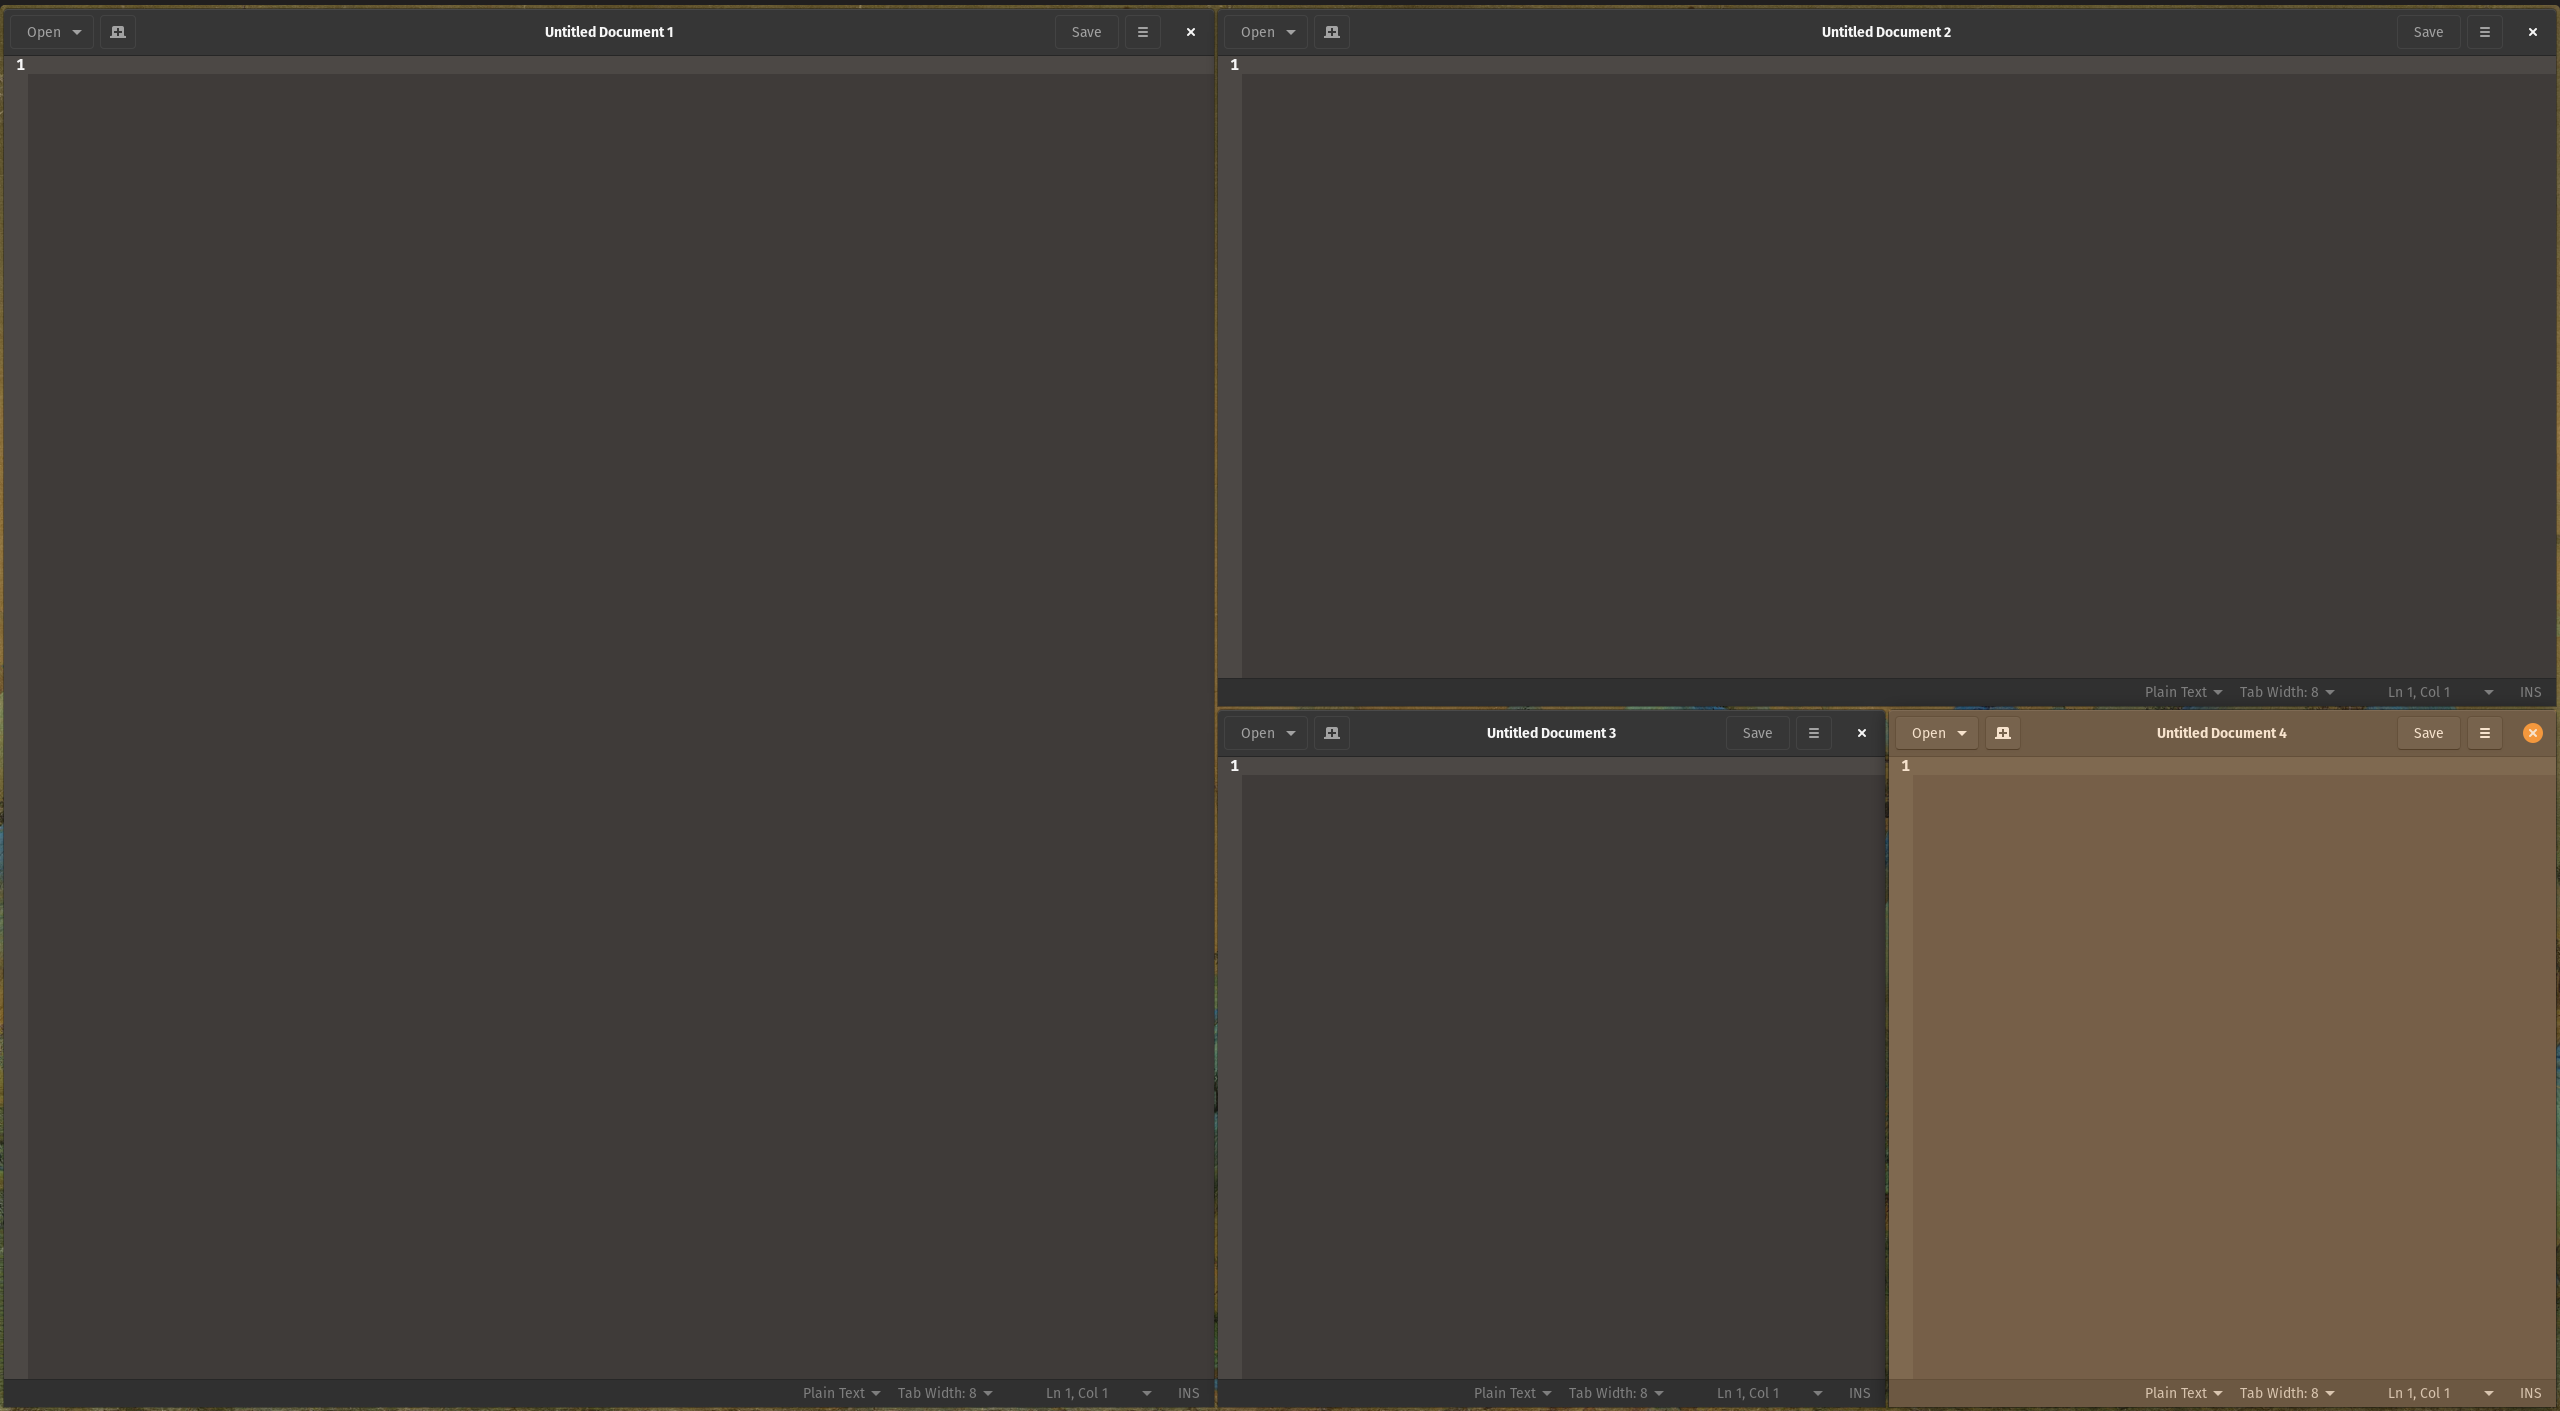Open the options menu in Untitled Document 3
The image size is (2560, 1411).
[x=1813, y=732]
